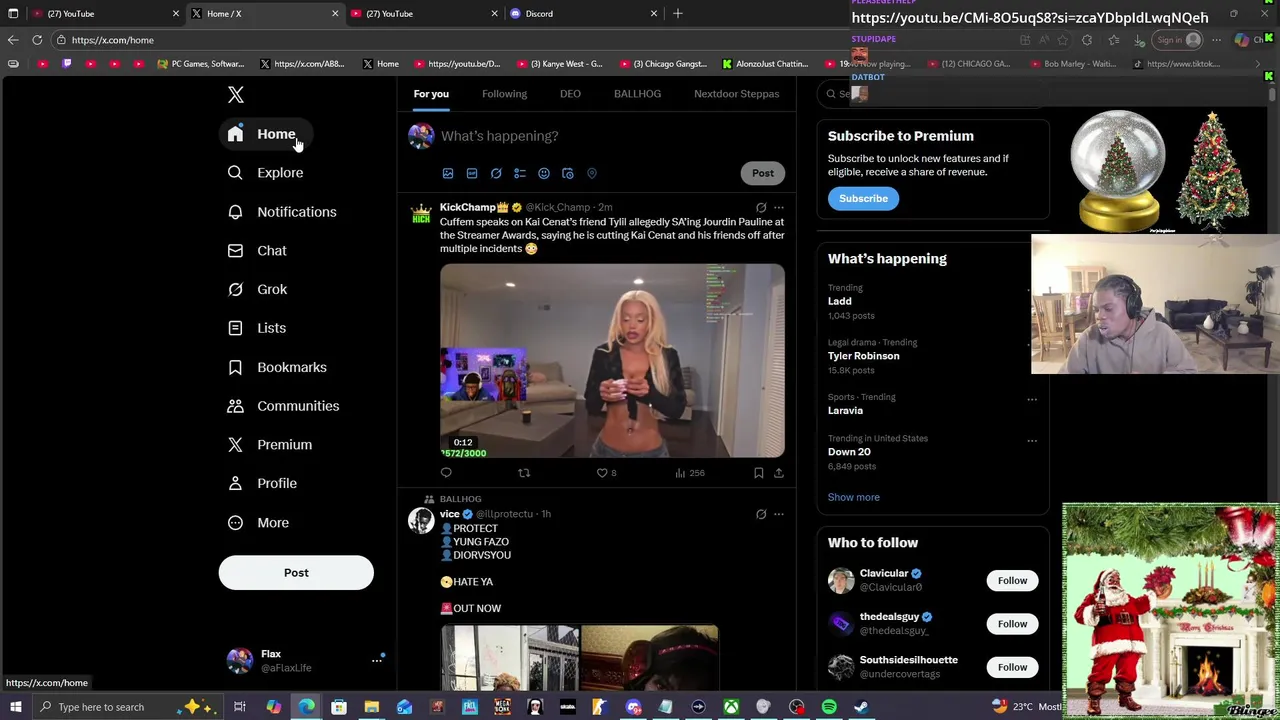Open Premium in the sidebar
The image size is (1280, 720).
271,445
